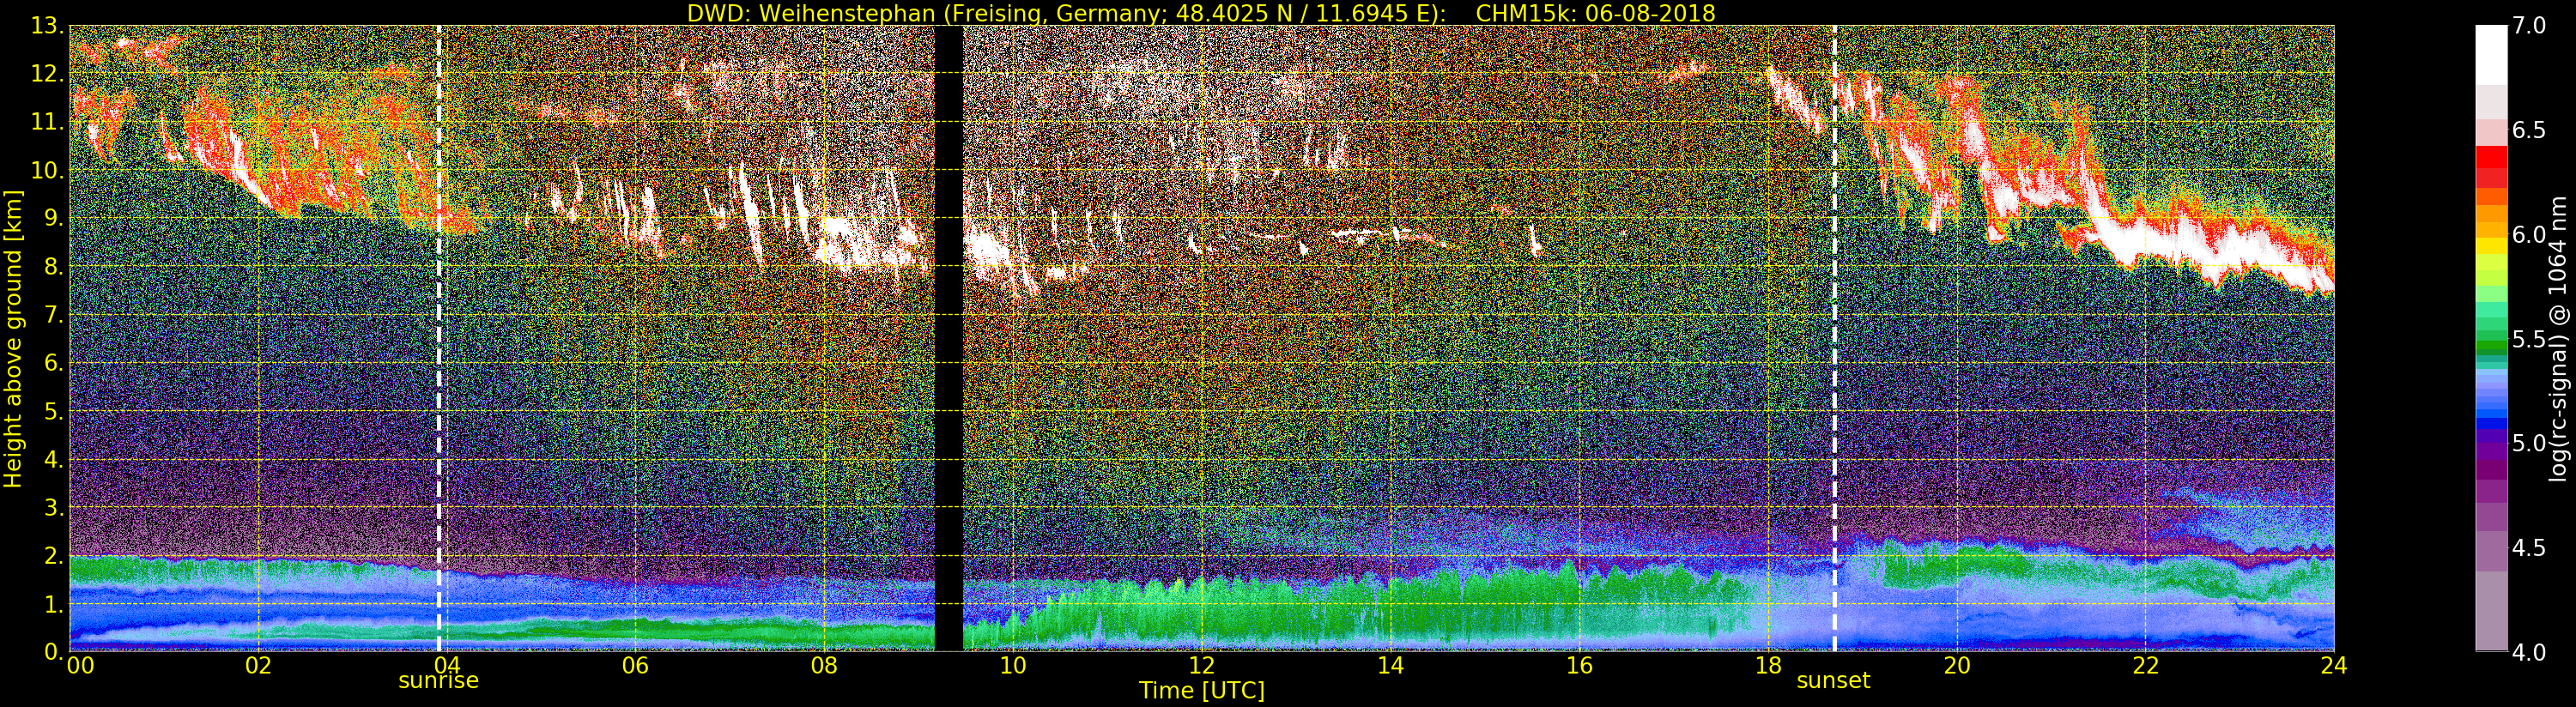Click the '4.' height tick label
Viewport: 2576px width, 707px height.
[54, 459]
